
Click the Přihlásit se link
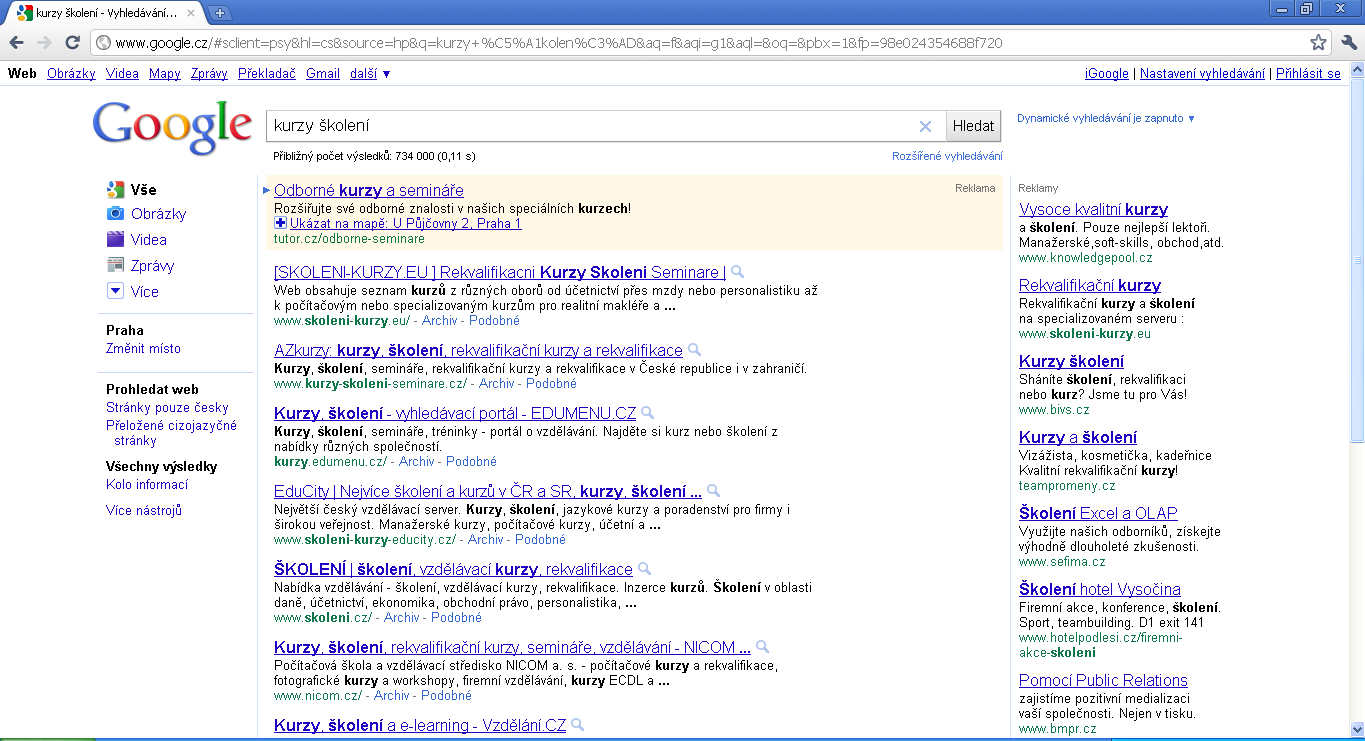click(x=1308, y=74)
